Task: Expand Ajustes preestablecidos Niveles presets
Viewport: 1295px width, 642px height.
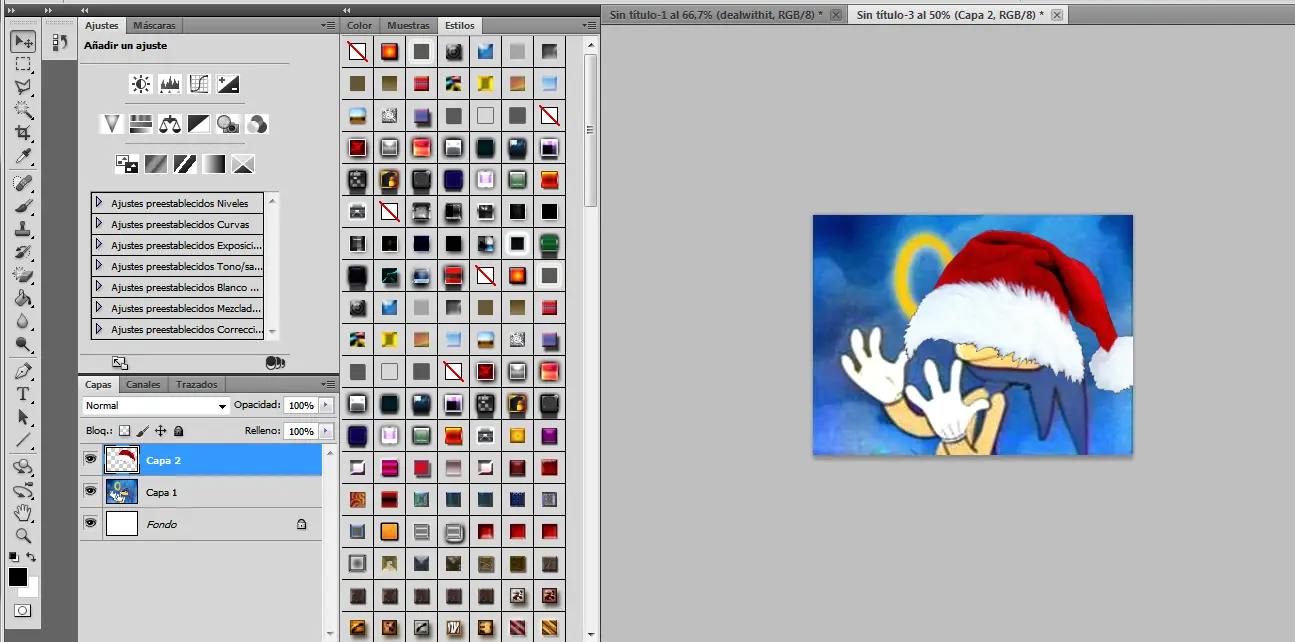Action: tap(99, 203)
